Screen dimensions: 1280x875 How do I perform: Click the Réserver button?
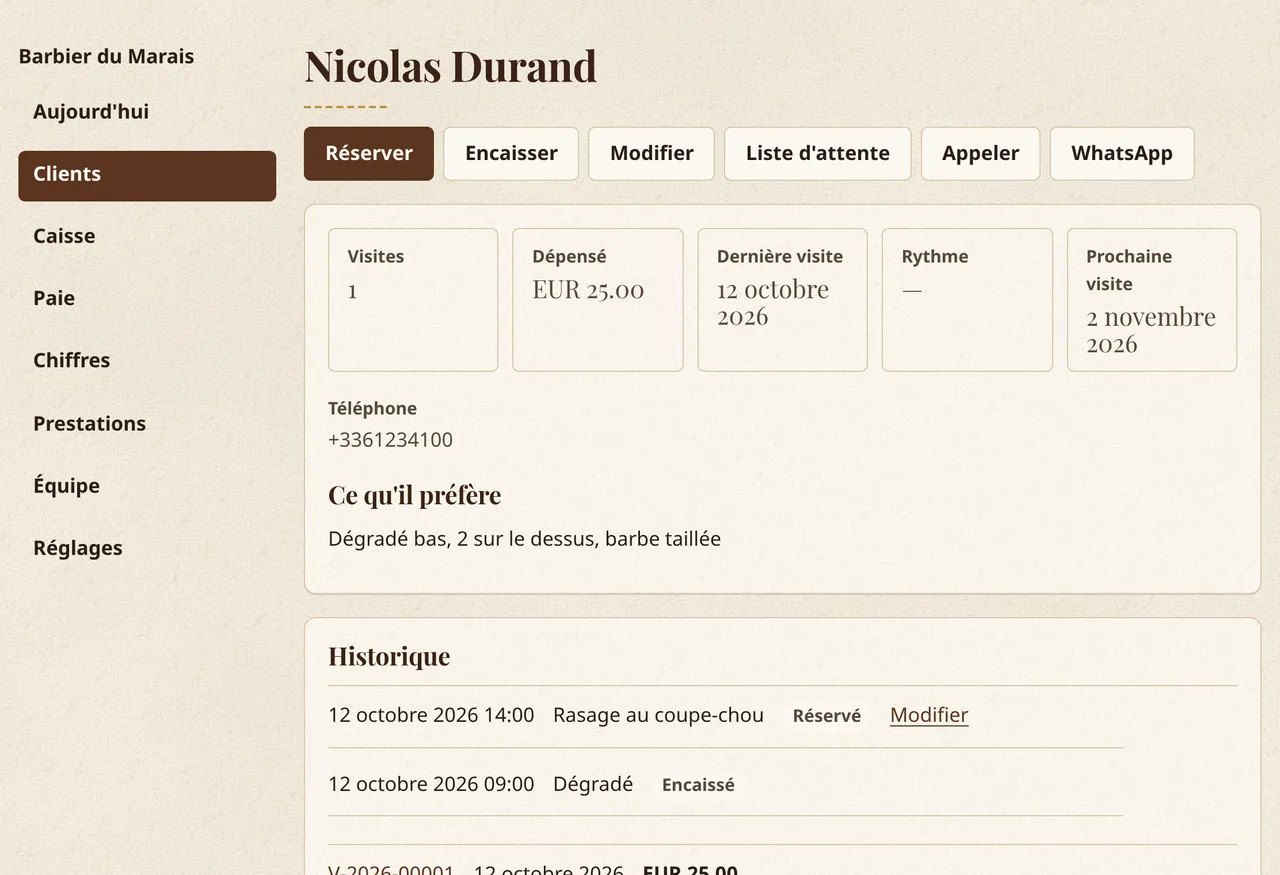pos(369,153)
